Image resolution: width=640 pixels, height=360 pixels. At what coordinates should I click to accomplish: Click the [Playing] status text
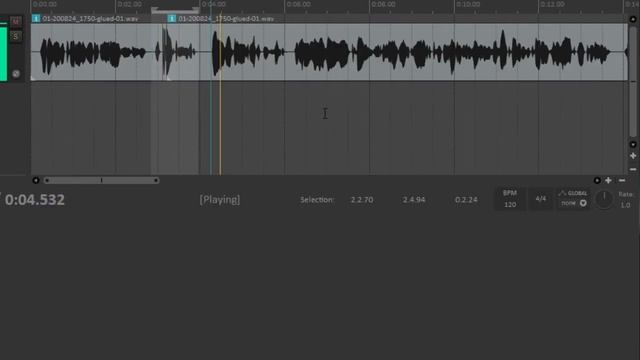tap(220, 200)
